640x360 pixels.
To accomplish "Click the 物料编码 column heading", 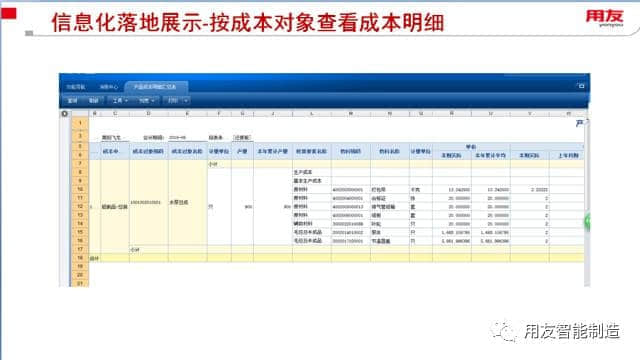I will pyautogui.click(x=351, y=151).
